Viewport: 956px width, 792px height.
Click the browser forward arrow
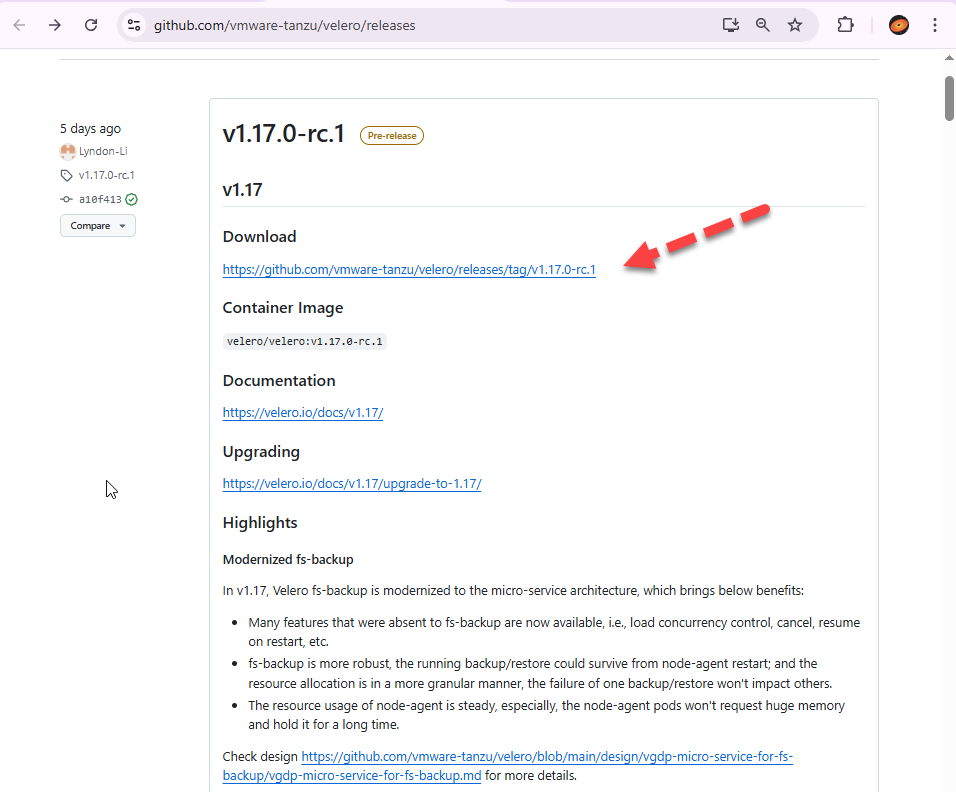coord(55,25)
